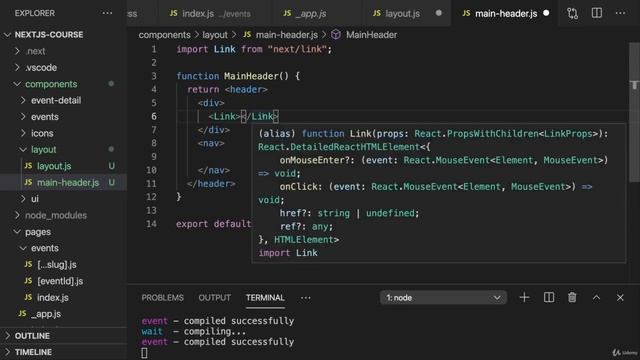Close the terminal panel
640x360 pixels.
(x=620, y=298)
